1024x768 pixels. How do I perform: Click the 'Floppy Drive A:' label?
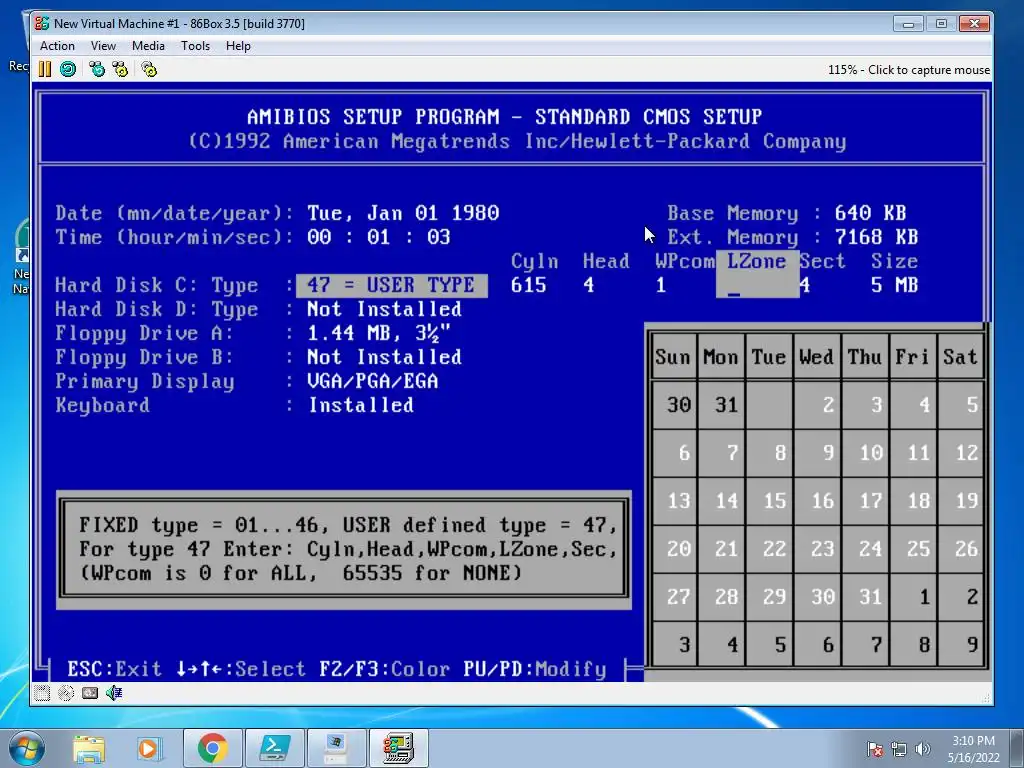click(x=144, y=333)
